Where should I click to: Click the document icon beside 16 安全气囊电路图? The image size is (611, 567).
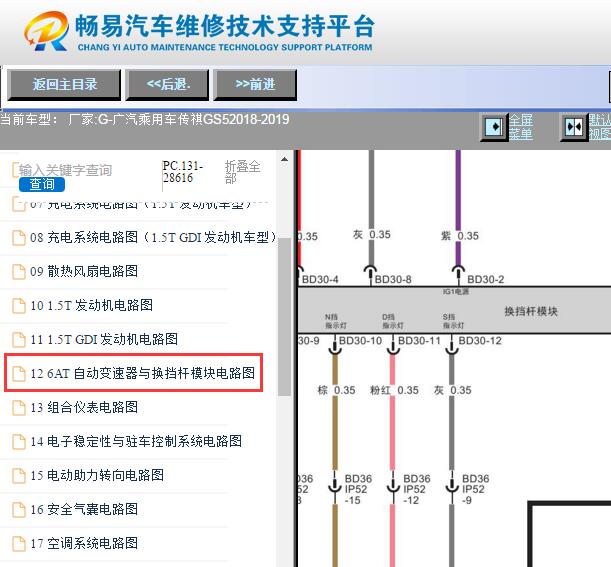19,509
